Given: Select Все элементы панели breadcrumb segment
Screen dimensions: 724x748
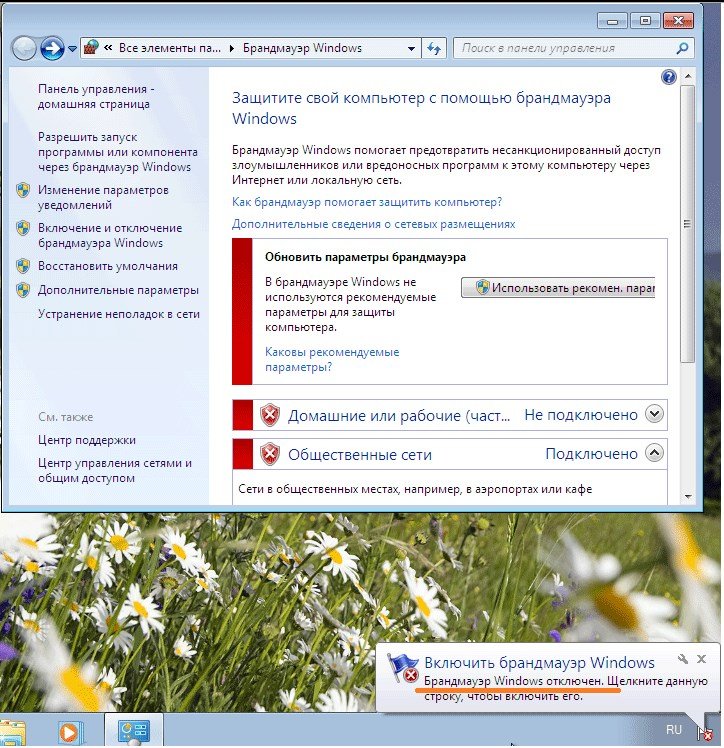Looking at the screenshot, I should (169, 48).
